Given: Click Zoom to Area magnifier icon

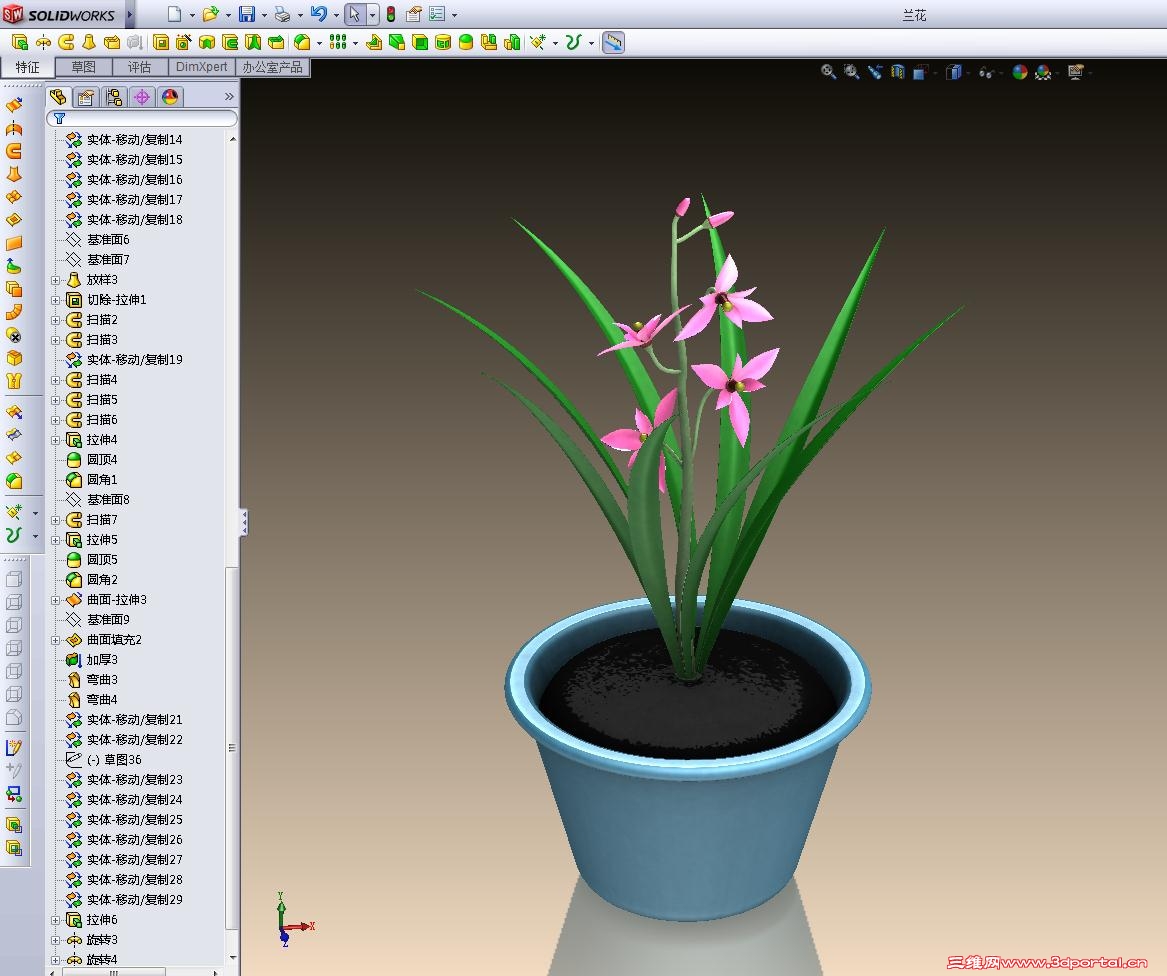Looking at the screenshot, I should [851, 72].
